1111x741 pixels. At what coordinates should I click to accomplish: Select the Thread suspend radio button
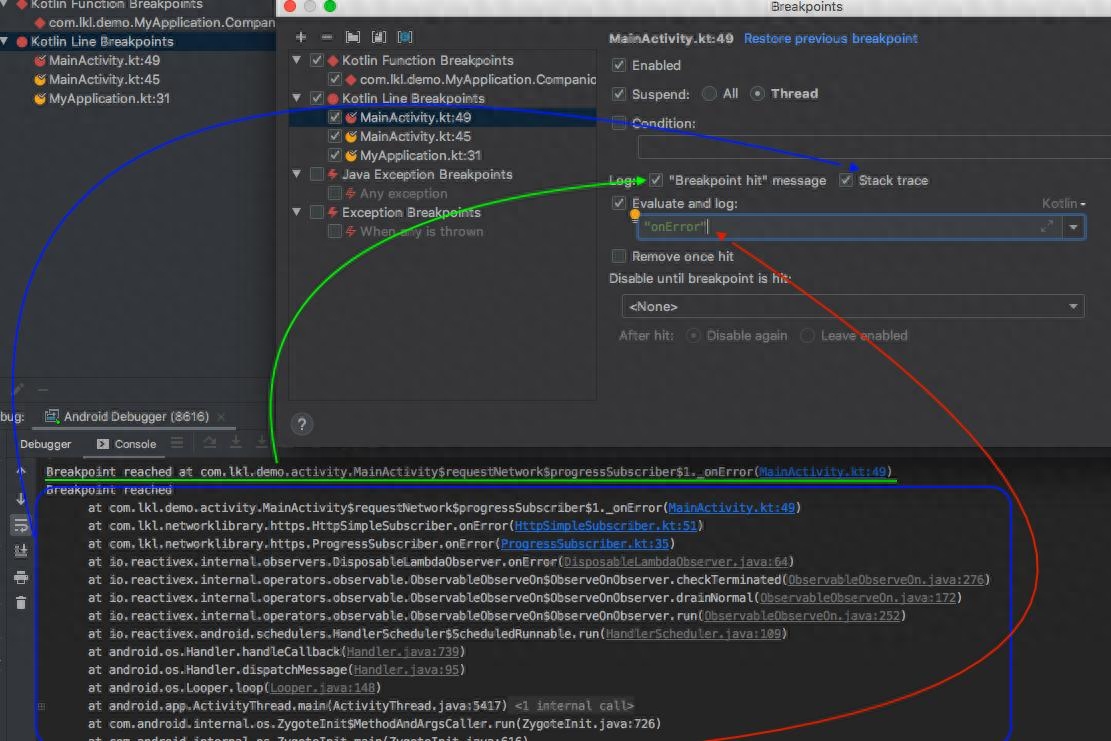pos(757,94)
